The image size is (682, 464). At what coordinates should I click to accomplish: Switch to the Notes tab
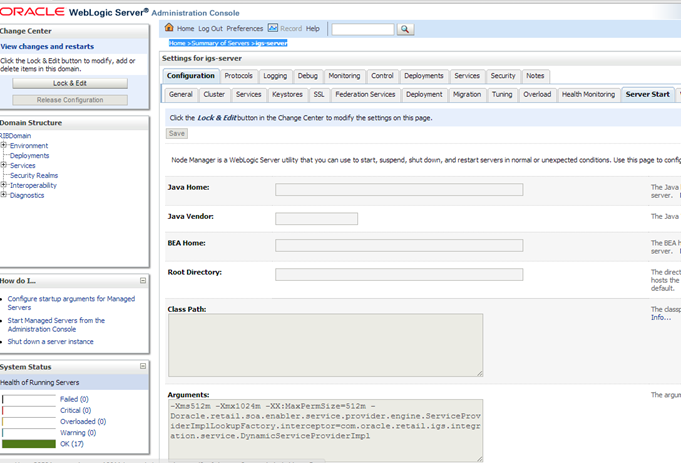point(535,76)
